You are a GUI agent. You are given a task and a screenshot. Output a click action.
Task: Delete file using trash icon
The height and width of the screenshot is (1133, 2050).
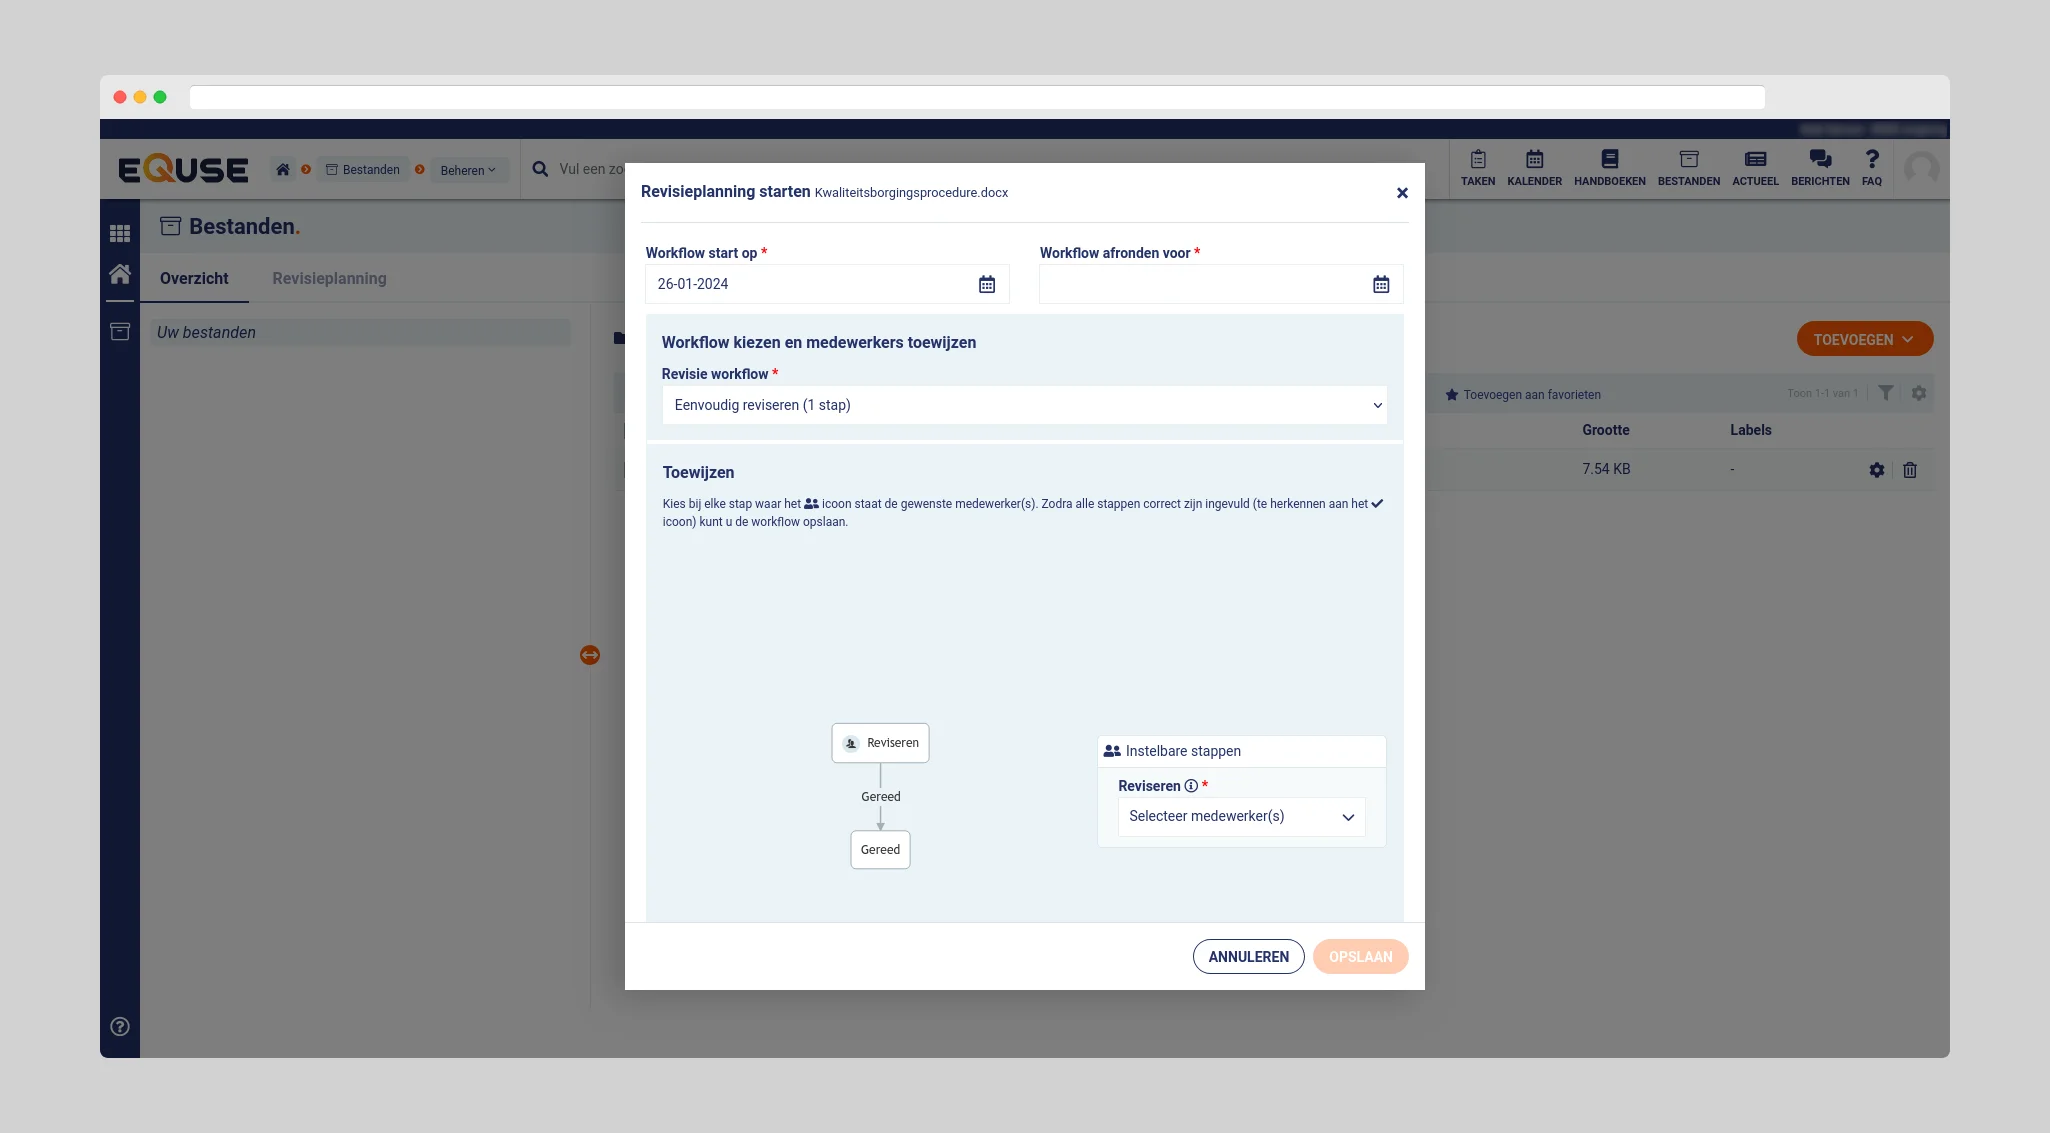coord(1909,470)
